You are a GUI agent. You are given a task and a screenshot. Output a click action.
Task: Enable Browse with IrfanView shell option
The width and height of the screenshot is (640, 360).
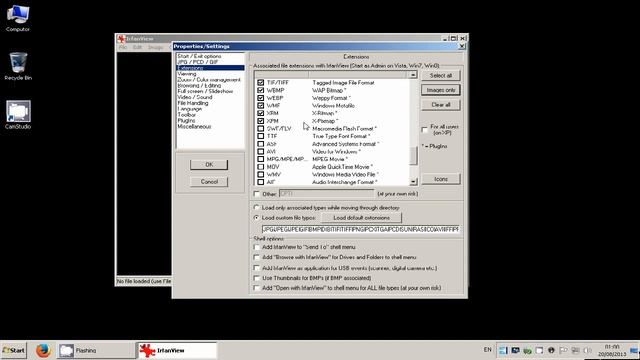click(x=257, y=257)
